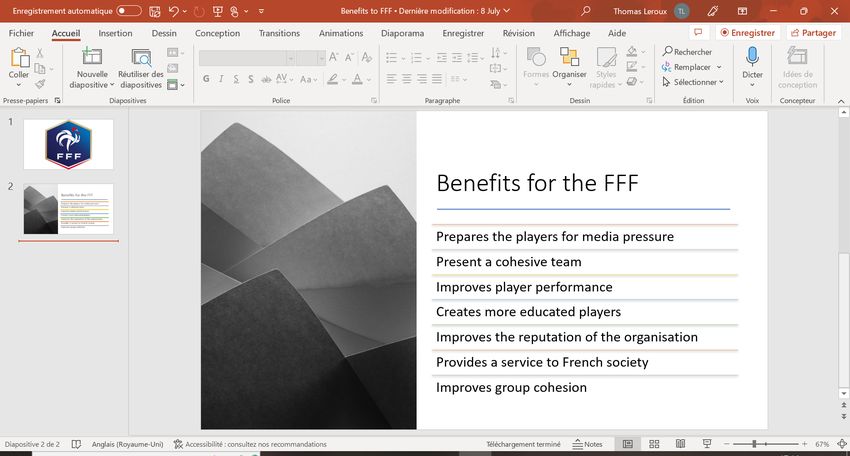Cut selection with scissors icon
850x456 pixels.
(40, 53)
